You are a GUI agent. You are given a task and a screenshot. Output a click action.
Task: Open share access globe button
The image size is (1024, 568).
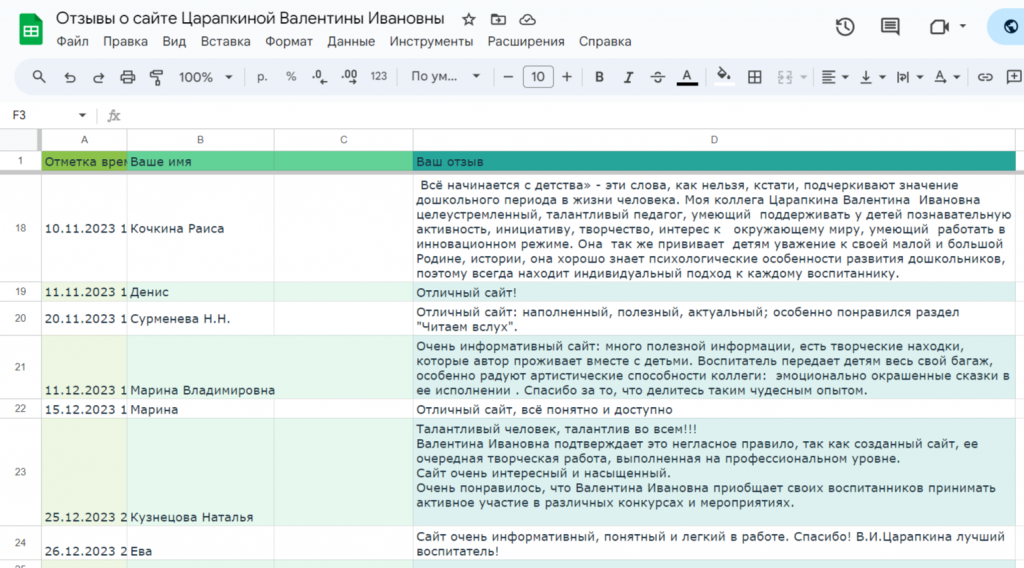pyautogui.click(x=1010, y=27)
